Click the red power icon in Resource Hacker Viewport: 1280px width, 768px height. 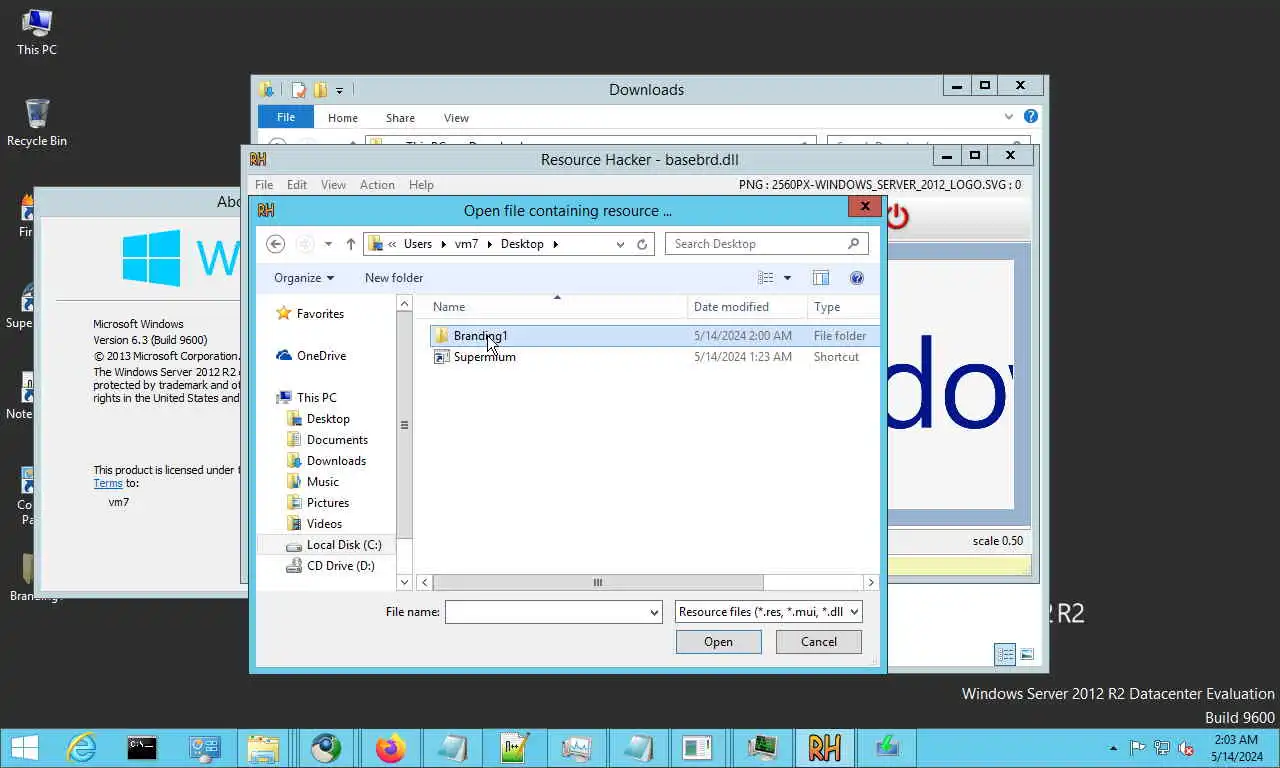point(897,216)
